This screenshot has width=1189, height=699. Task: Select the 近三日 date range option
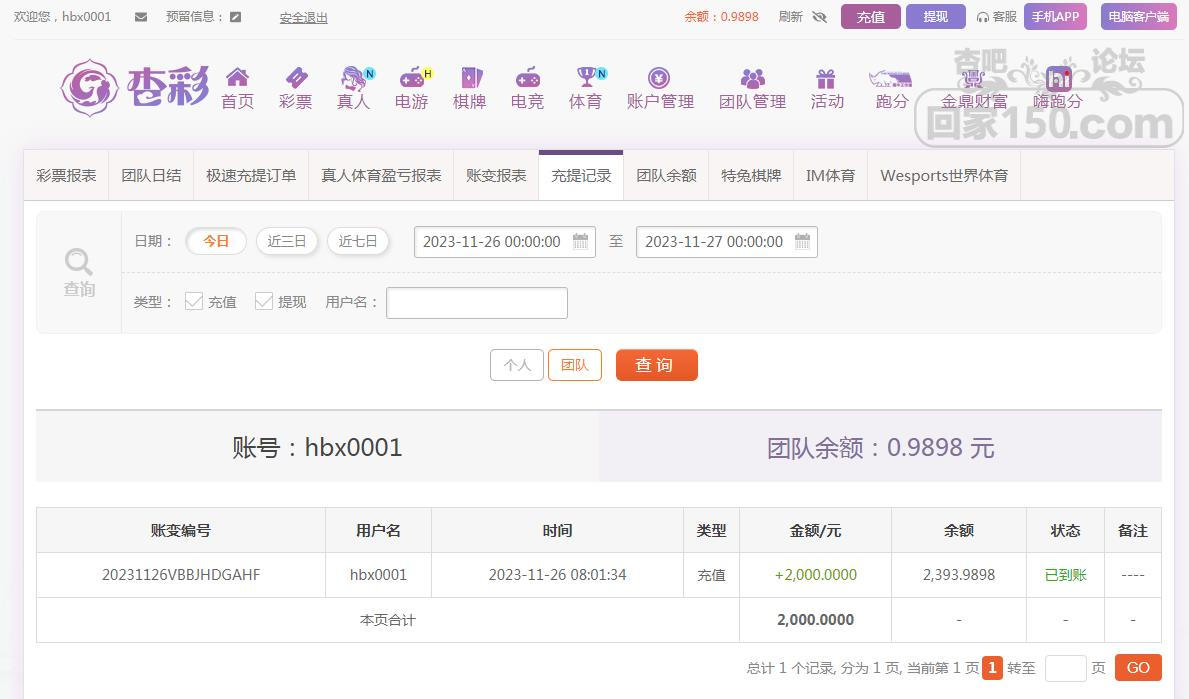[x=287, y=241]
